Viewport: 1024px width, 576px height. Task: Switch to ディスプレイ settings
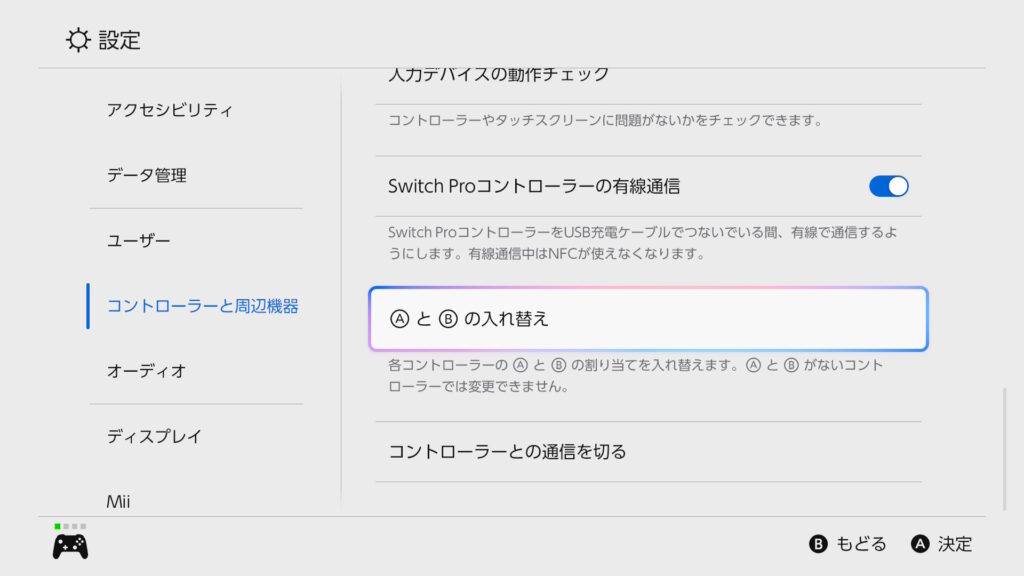tap(155, 436)
